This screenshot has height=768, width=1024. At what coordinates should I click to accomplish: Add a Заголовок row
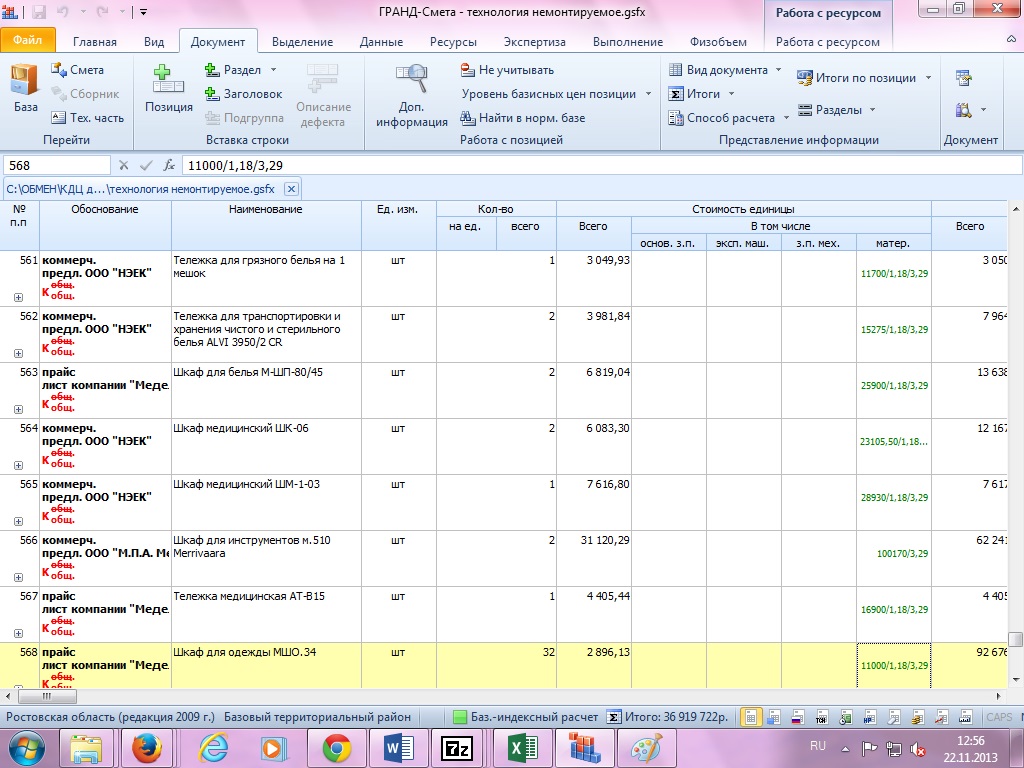click(243, 94)
